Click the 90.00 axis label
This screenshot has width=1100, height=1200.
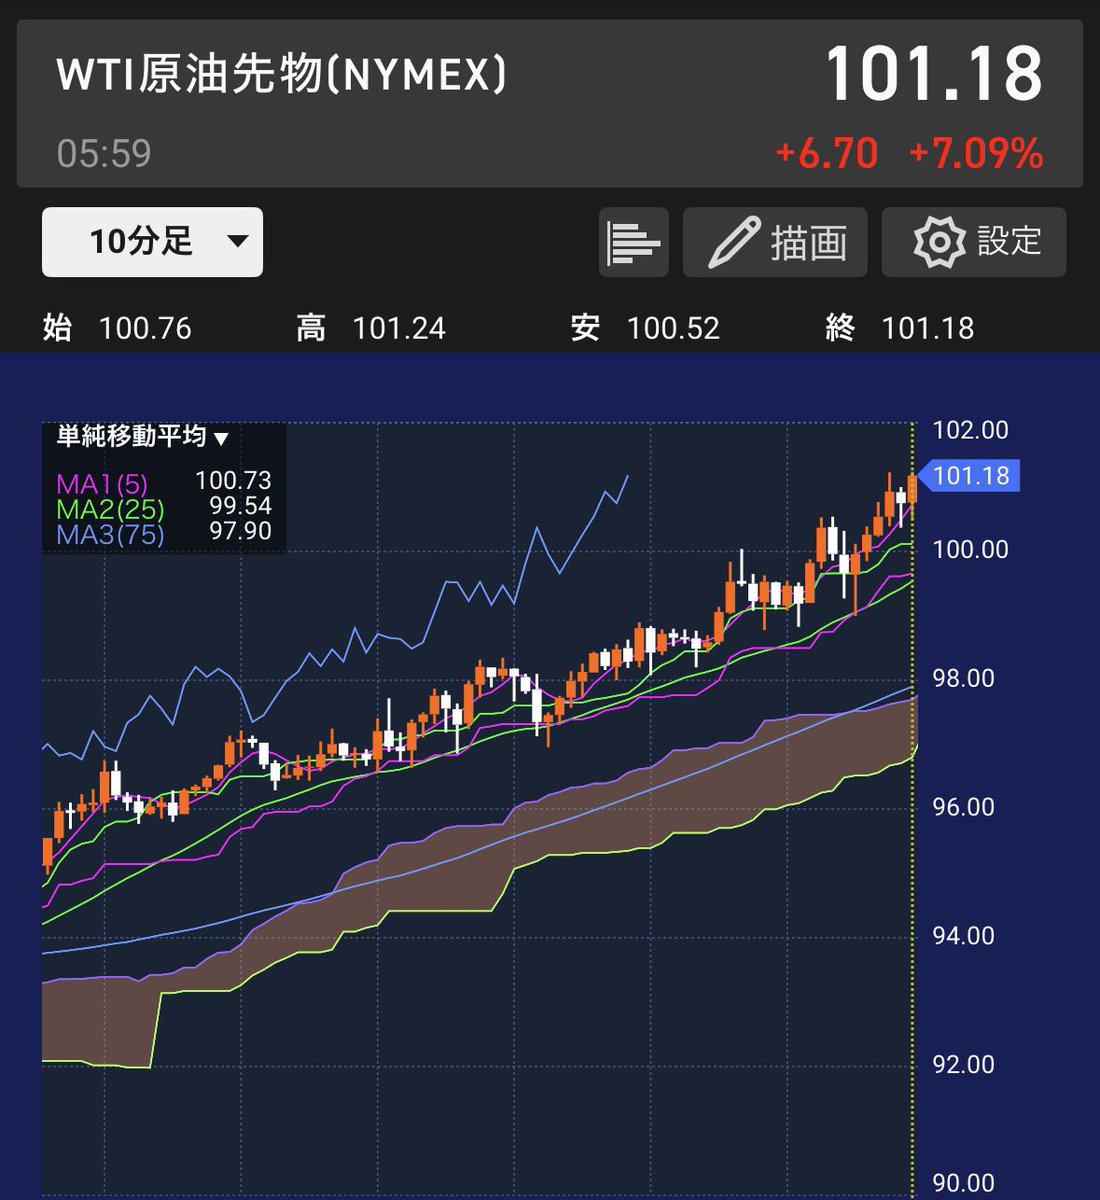pyautogui.click(x=964, y=1184)
